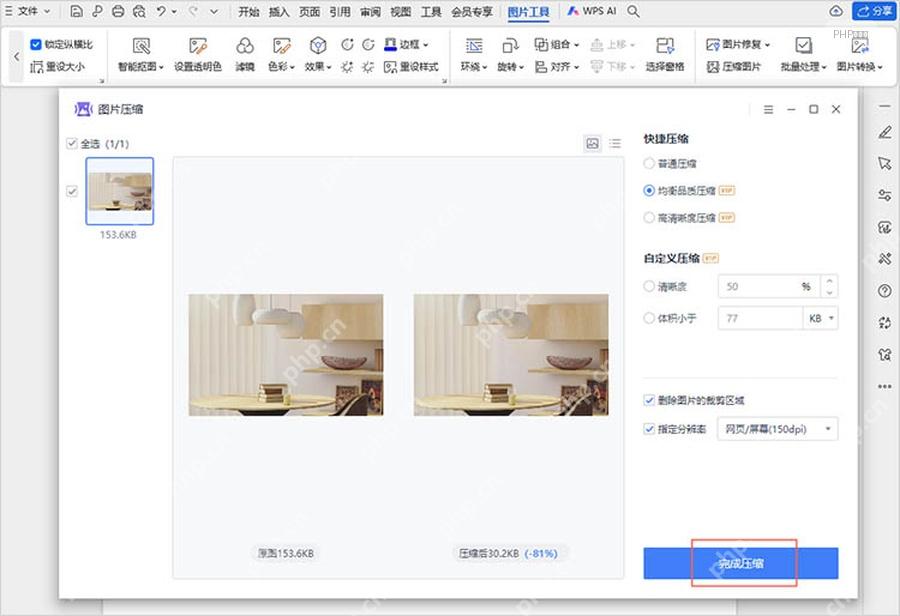
Task: Click the 完成压缩 finish compression button
Action: (740, 563)
